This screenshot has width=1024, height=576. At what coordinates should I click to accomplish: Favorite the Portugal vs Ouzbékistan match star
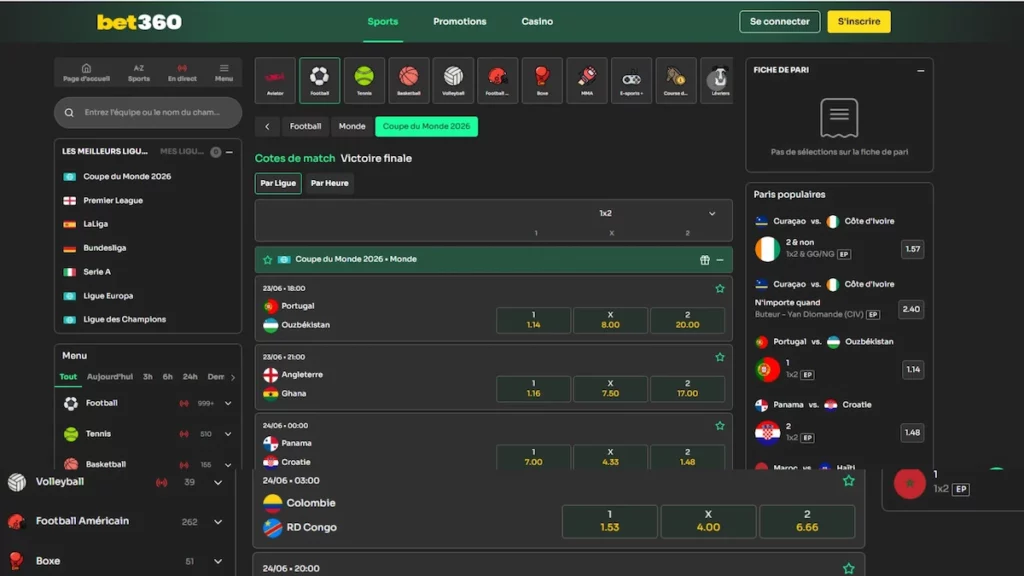tap(720, 289)
